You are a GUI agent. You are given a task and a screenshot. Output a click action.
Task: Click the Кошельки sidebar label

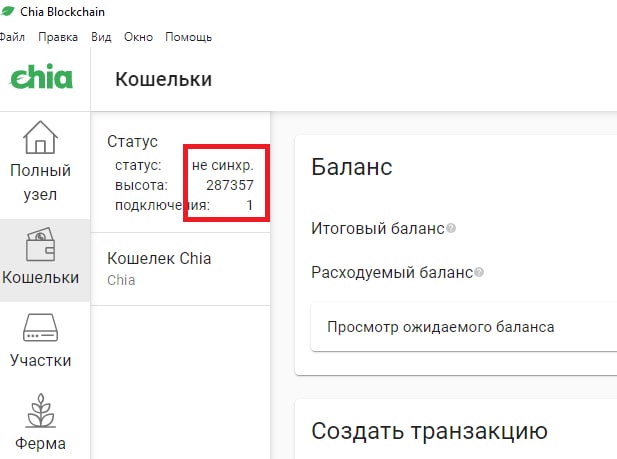coord(41,278)
